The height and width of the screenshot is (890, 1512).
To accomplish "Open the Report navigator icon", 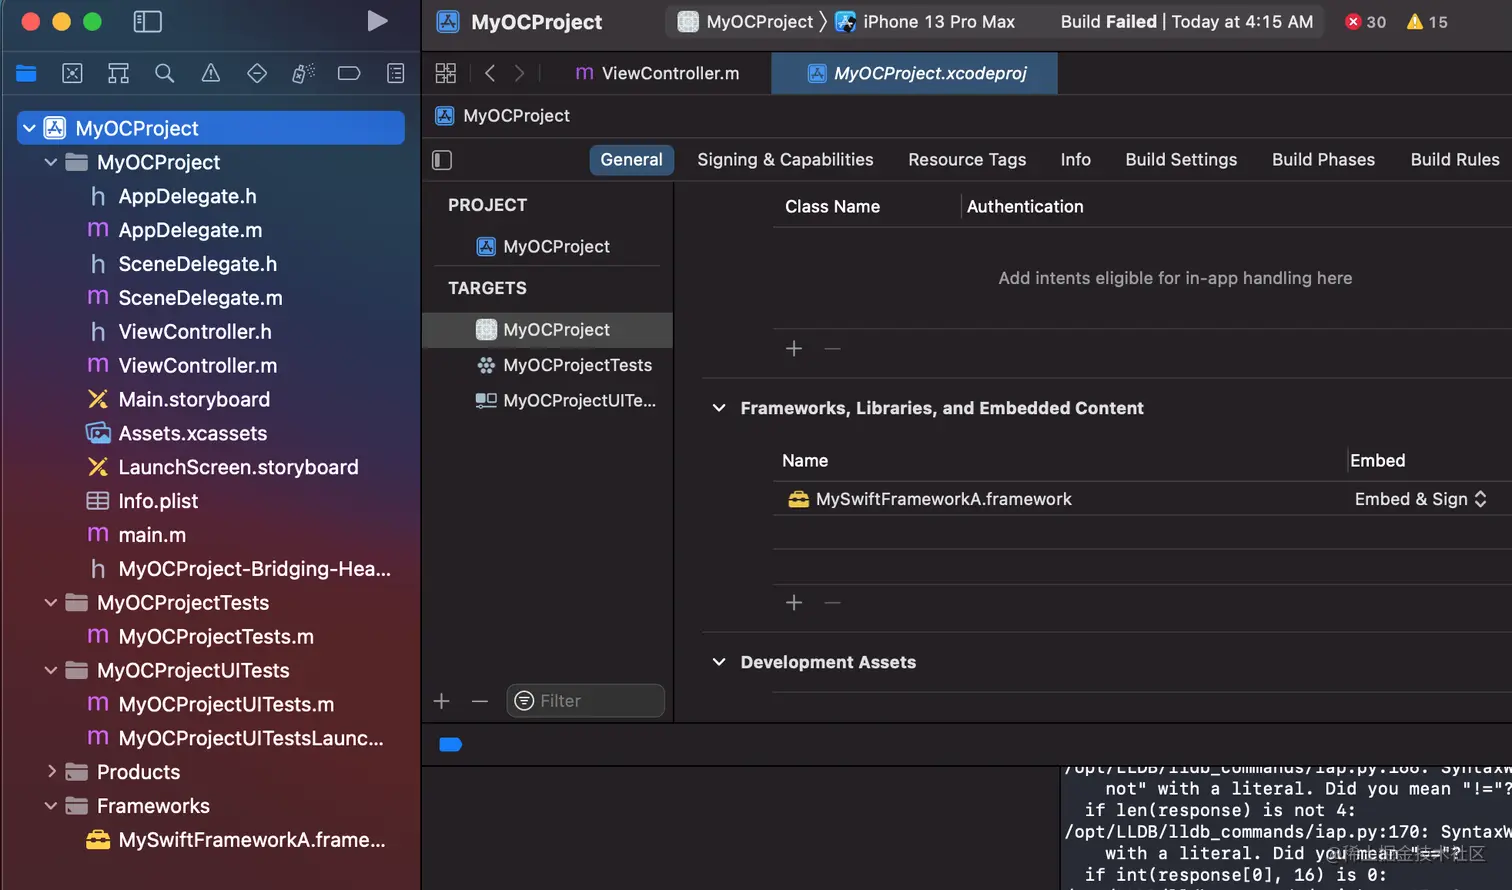I will pyautogui.click(x=396, y=73).
